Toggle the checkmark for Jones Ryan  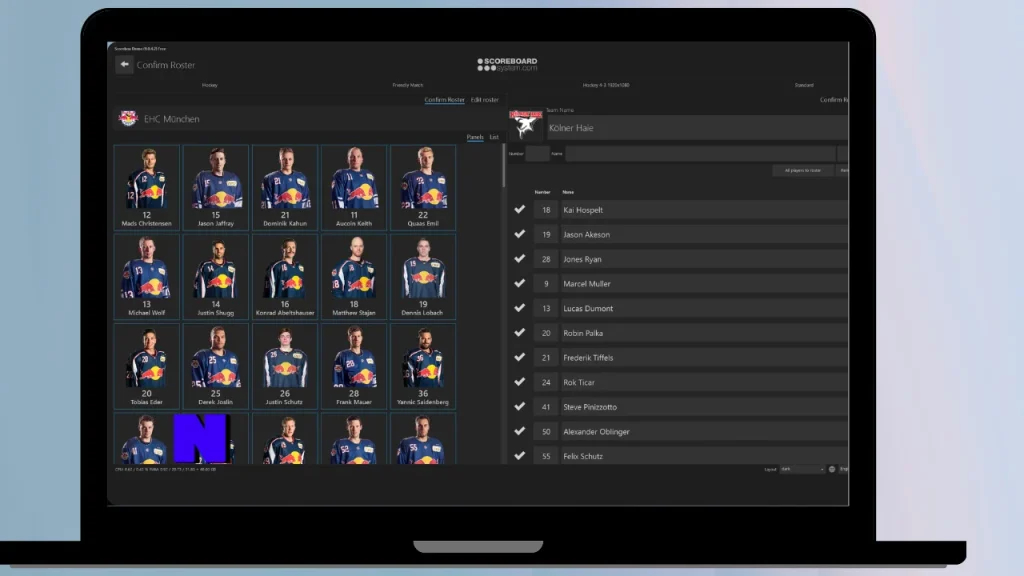[x=520, y=259]
